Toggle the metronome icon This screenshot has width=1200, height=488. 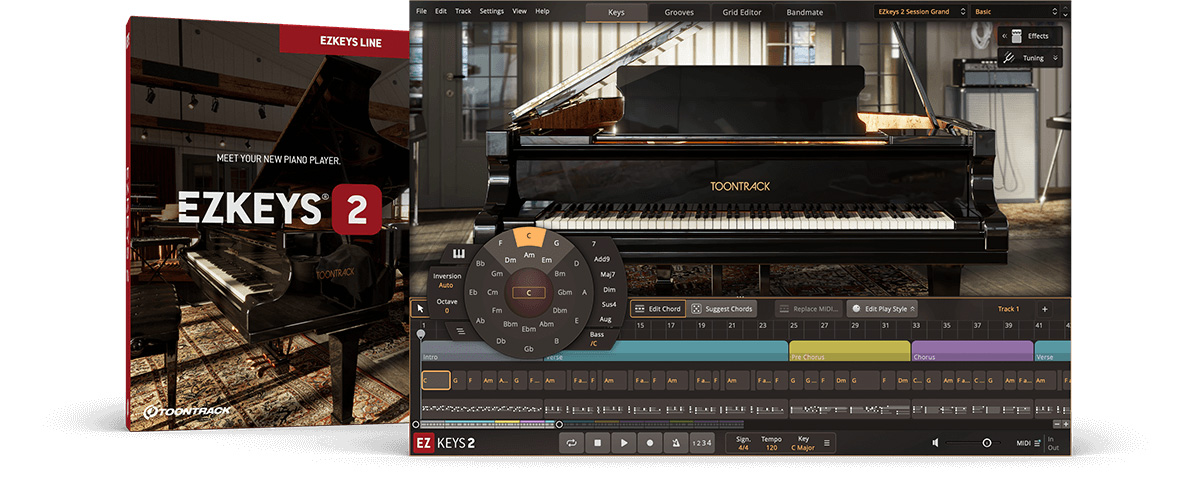point(676,442)
